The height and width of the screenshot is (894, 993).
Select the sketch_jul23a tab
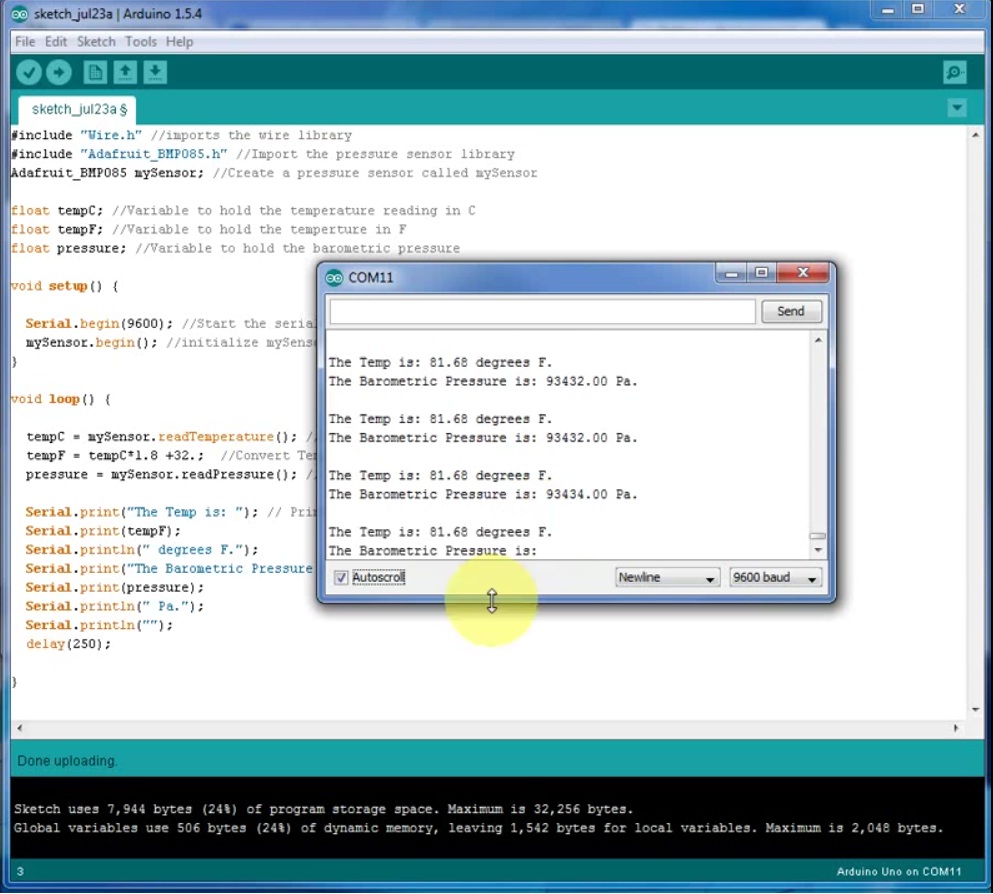point(79,110)
